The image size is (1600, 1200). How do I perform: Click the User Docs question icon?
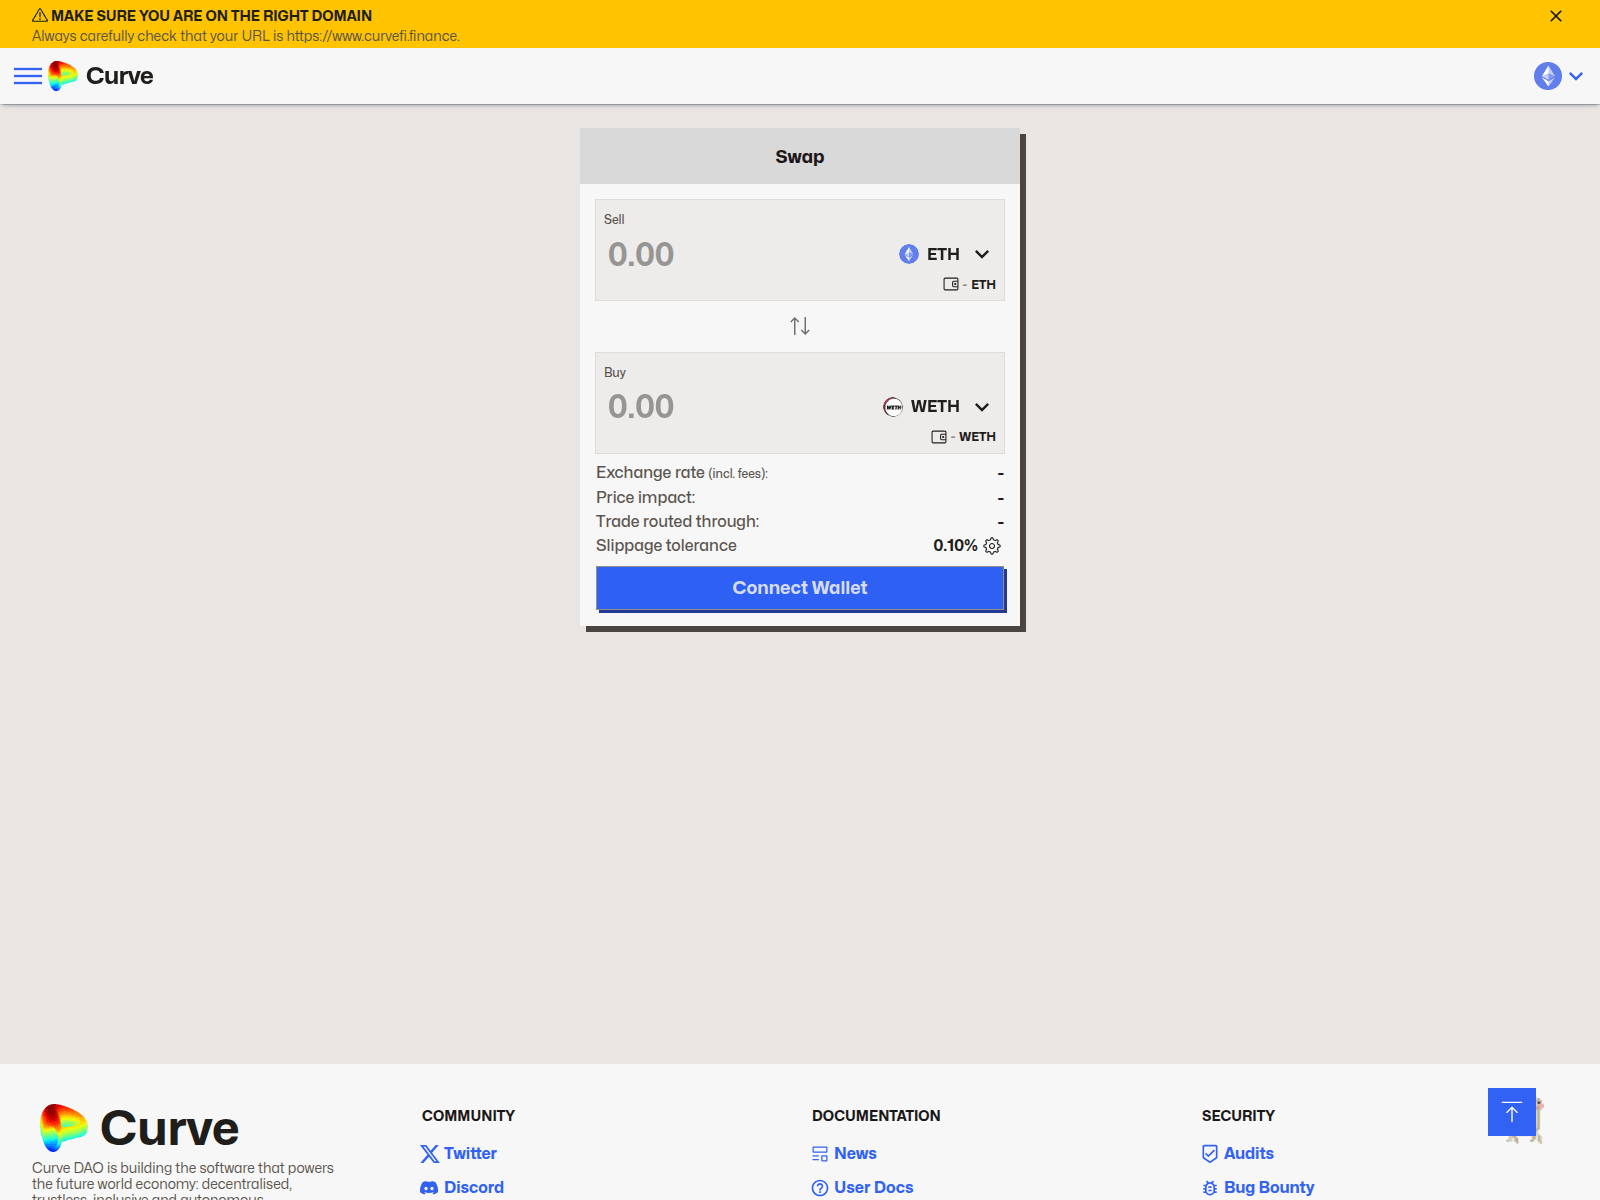point(820,1188)
